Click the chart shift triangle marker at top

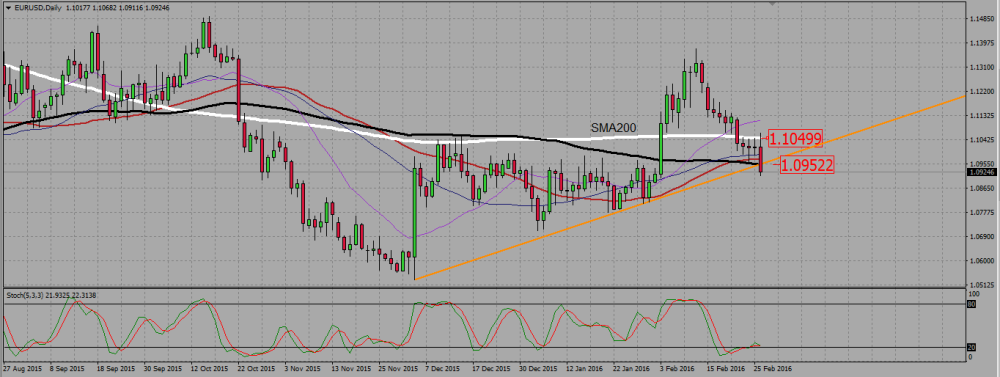pyautogui.click(x=774, y=4)
